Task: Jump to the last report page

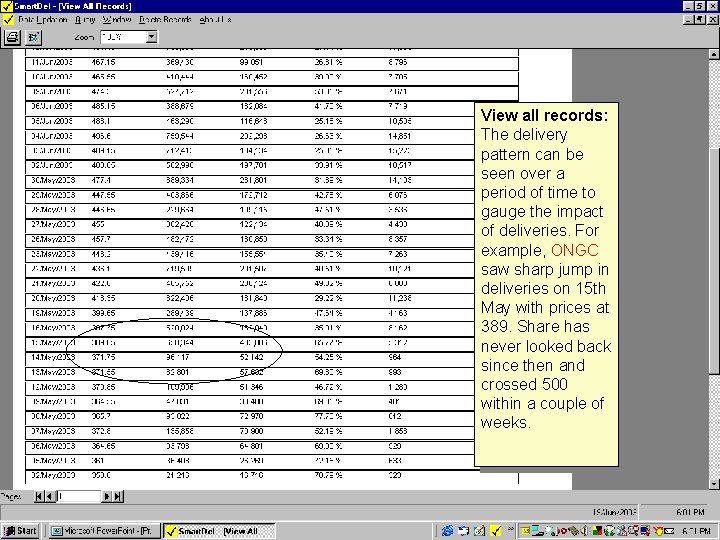Action: pos(118,496)
